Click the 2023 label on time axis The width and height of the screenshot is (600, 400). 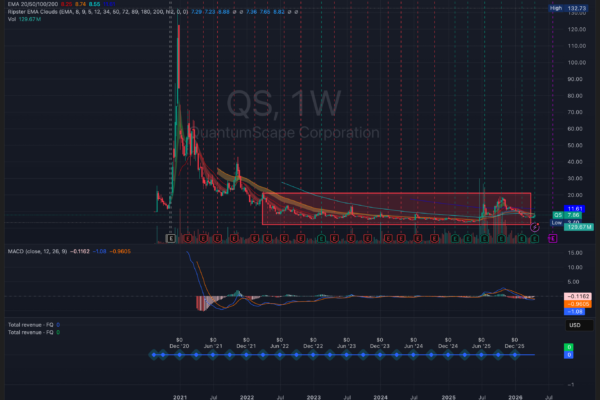click(314, 397)
